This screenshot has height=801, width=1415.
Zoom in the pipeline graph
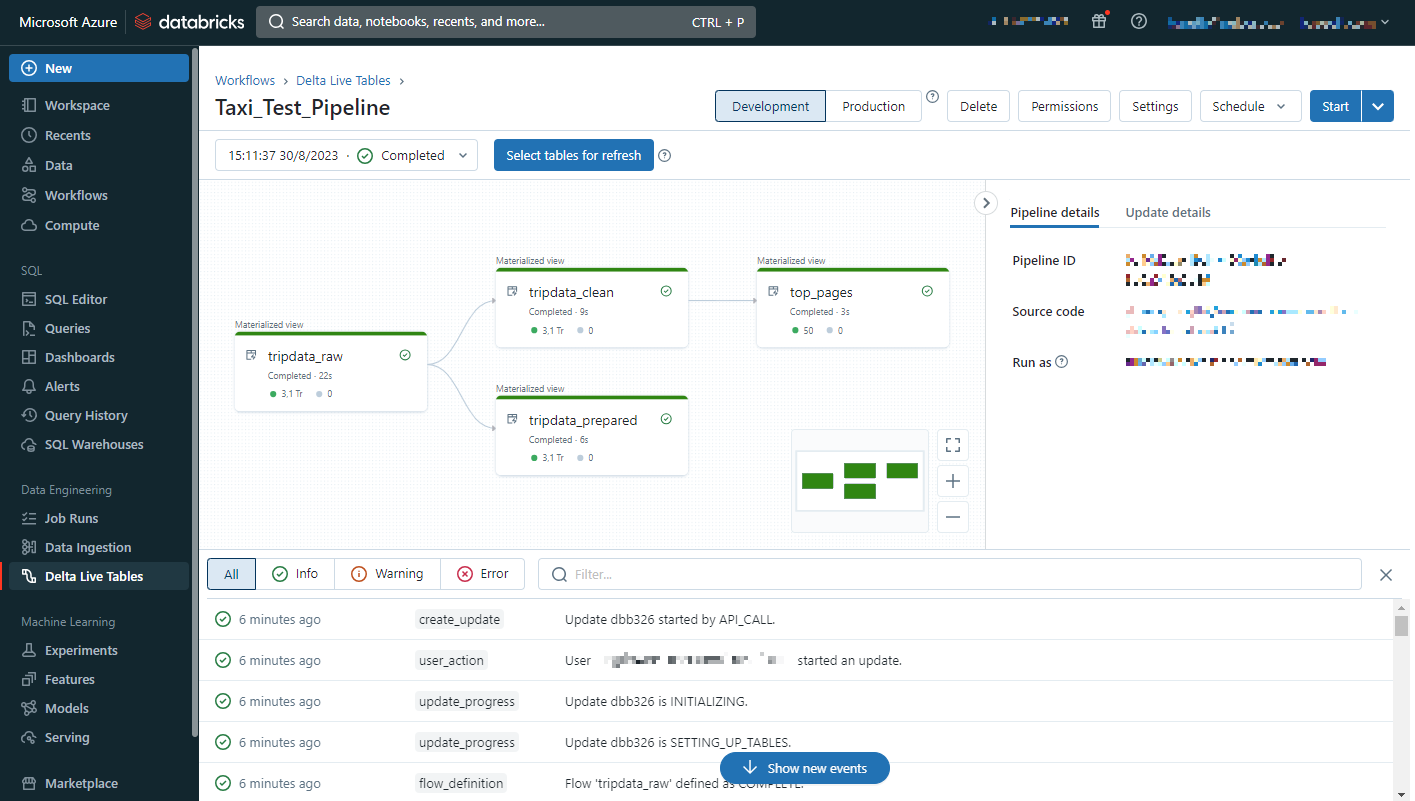coord(952,481)
